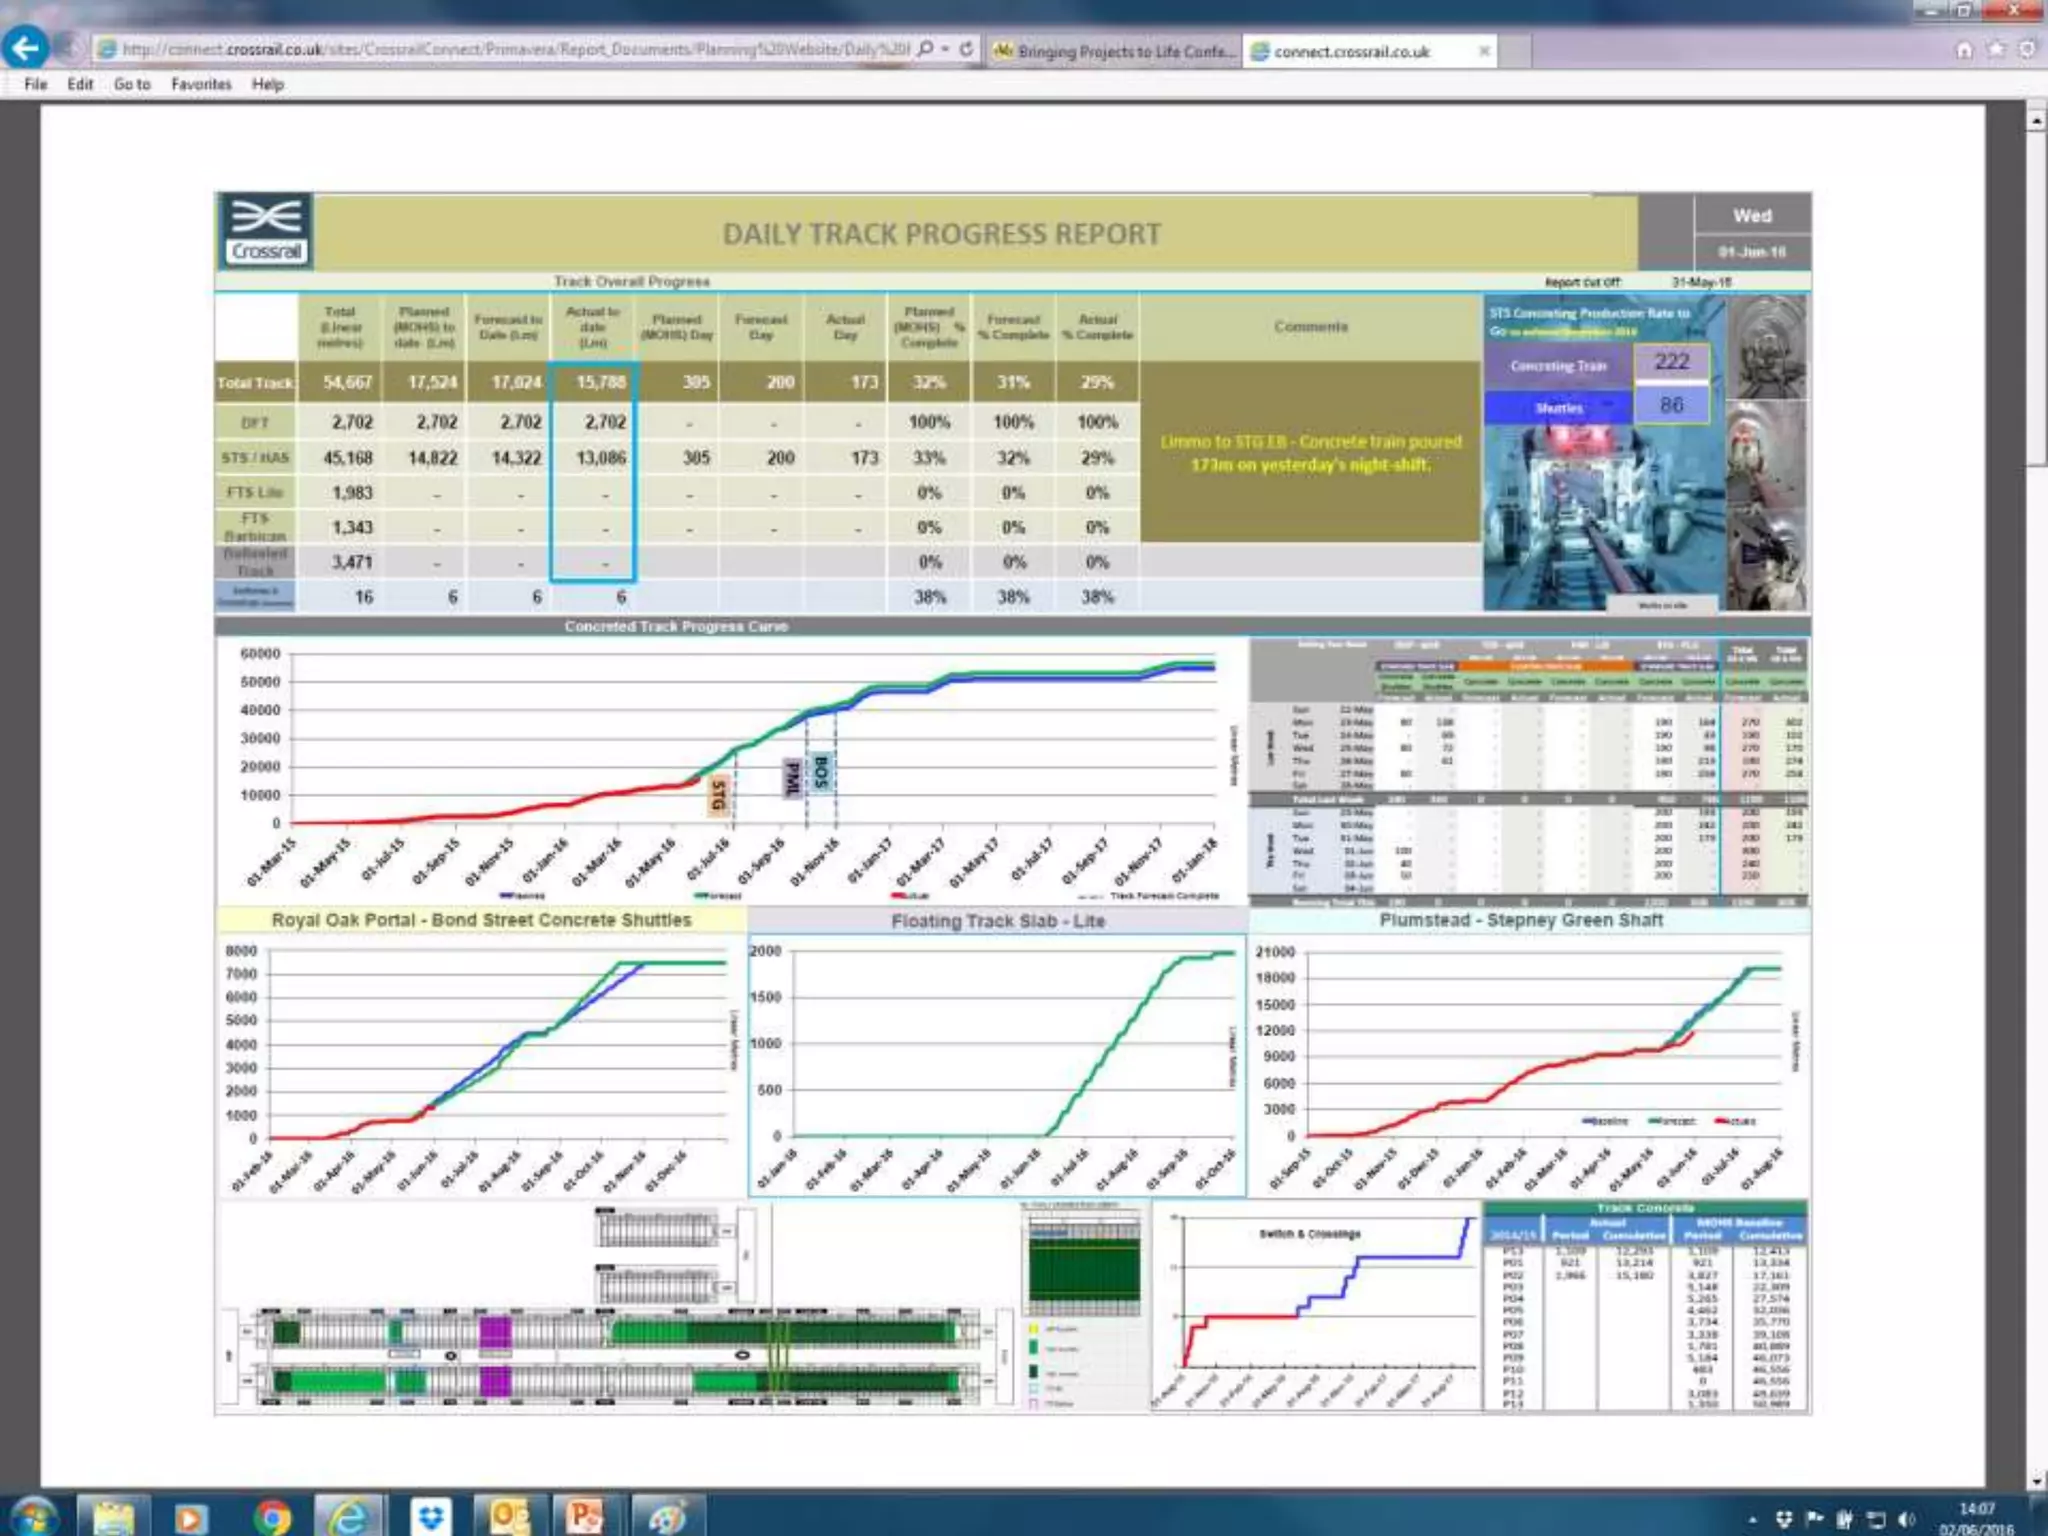The image size is (2048, 1536).
Task: Open Dropbox from the taskbar
Action: tap(431, 1517)
